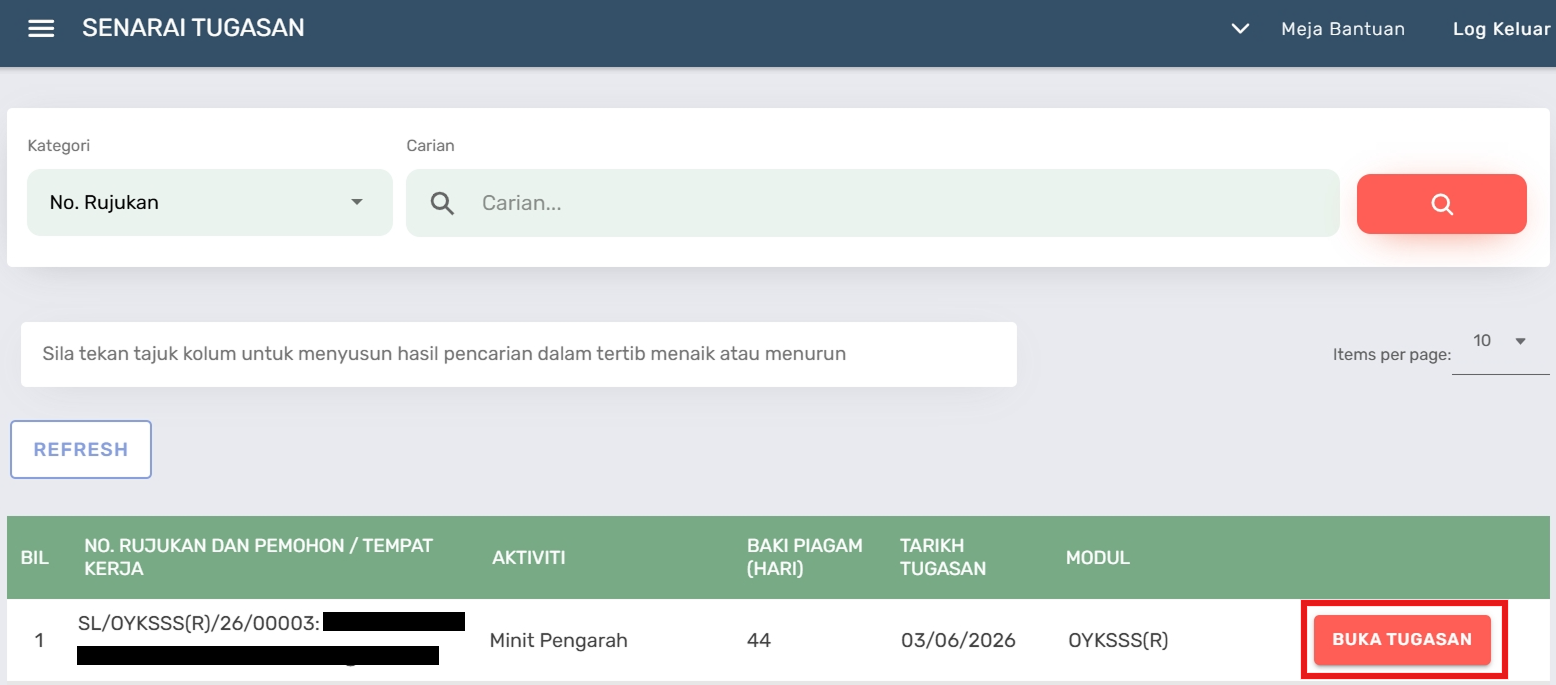Click the red search icon button

point(1441,204)
